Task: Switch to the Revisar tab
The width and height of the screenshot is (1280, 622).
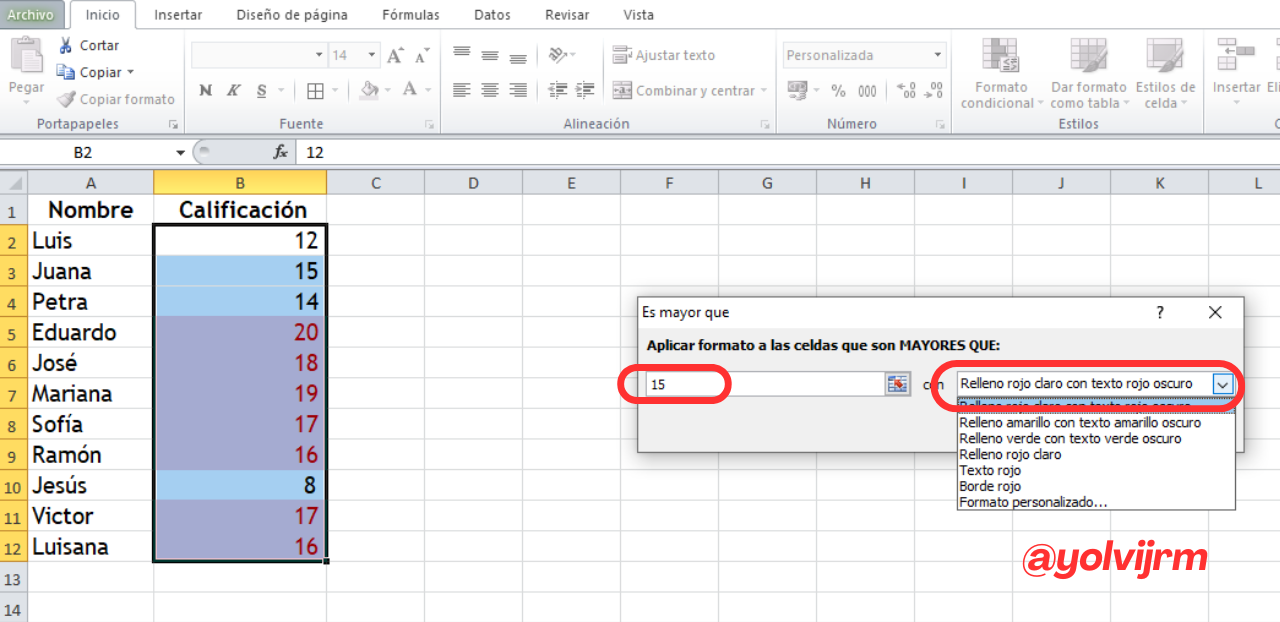Action: coord(567,15)
